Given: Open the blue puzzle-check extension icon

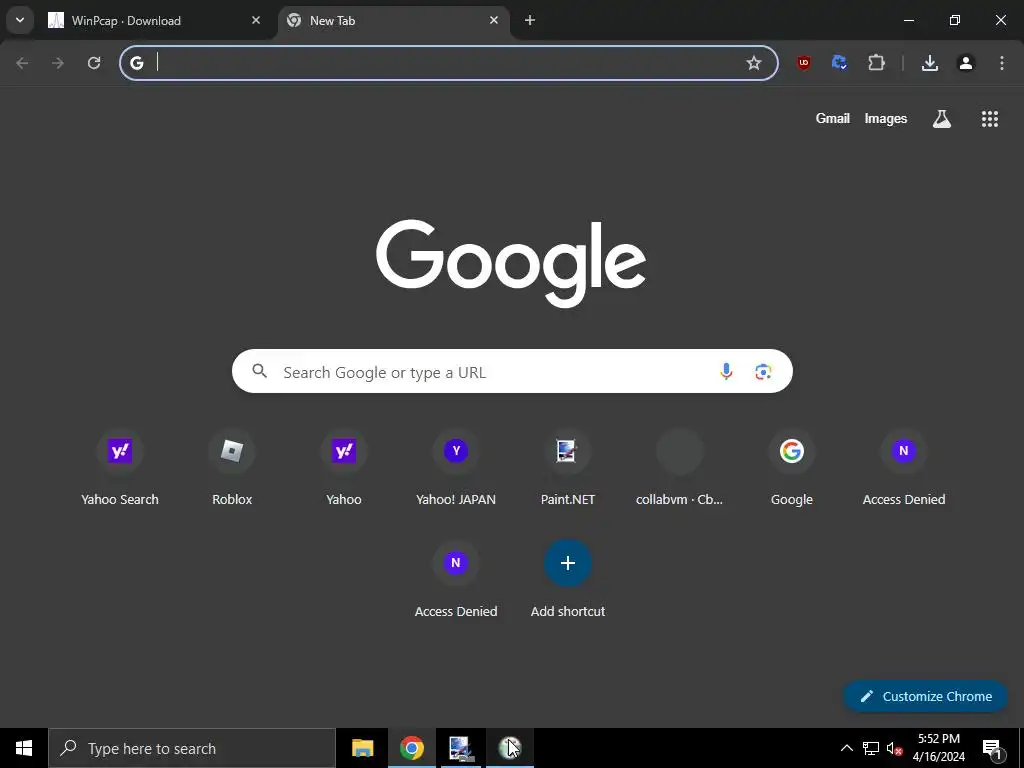Looking at the screenshot, I should (x=839, y=63).
